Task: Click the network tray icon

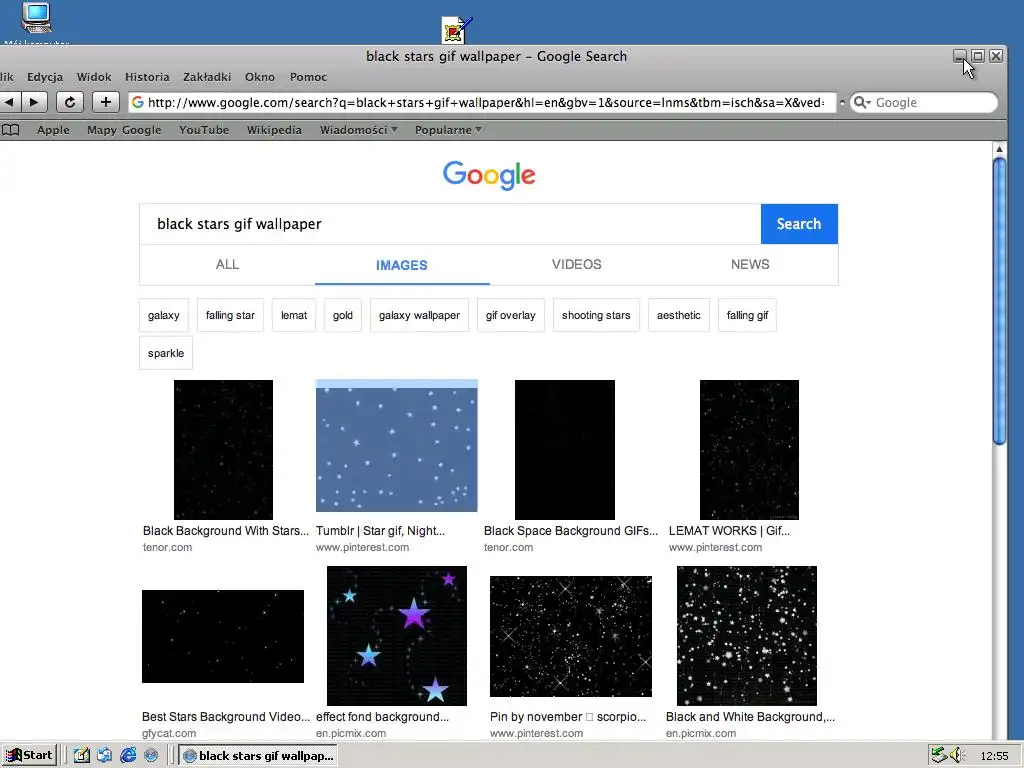Action: click(939, 755)
